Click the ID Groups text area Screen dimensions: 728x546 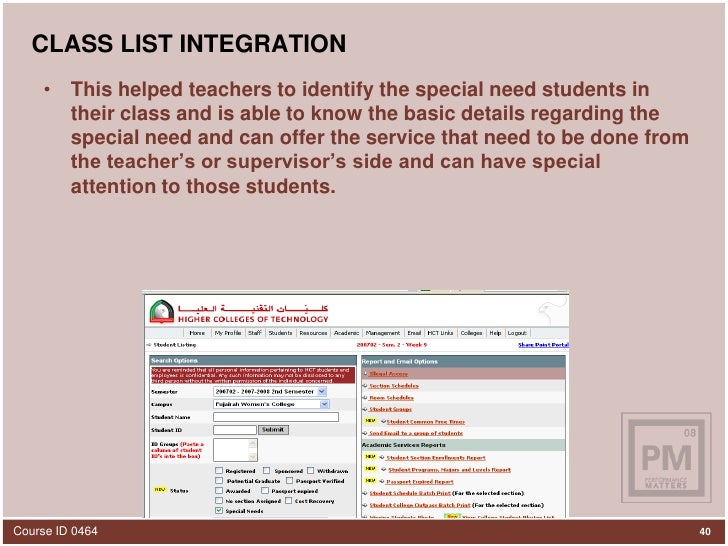click(235, 450)
